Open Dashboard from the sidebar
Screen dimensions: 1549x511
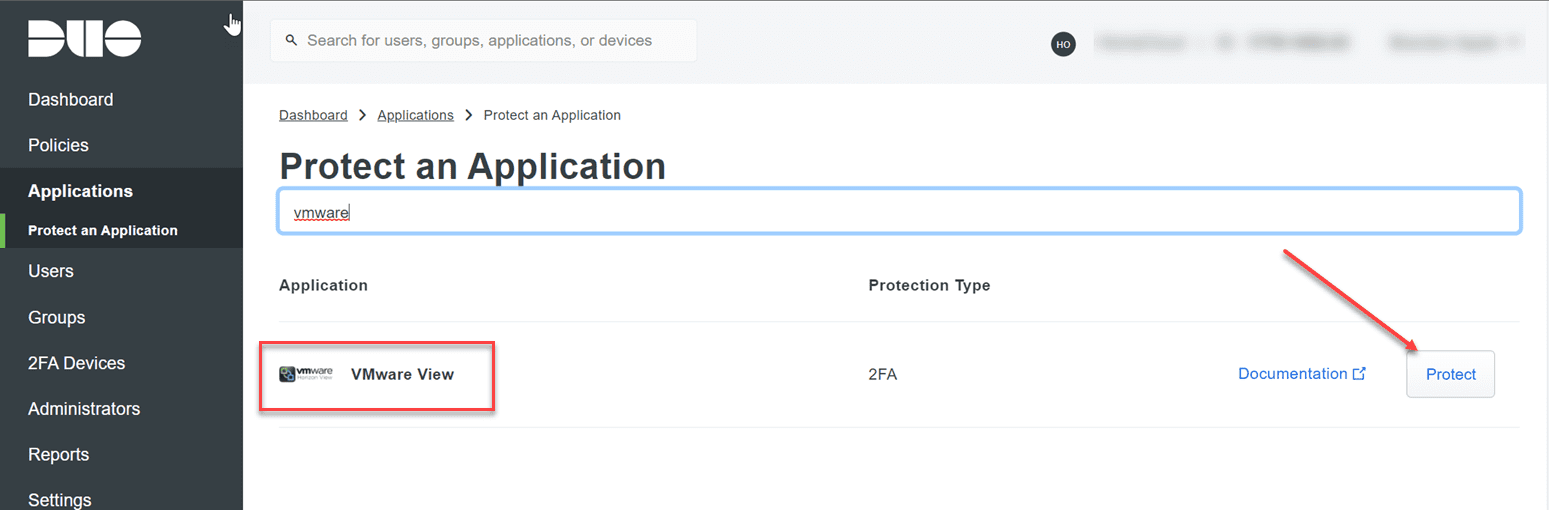(x=70, y=100)
